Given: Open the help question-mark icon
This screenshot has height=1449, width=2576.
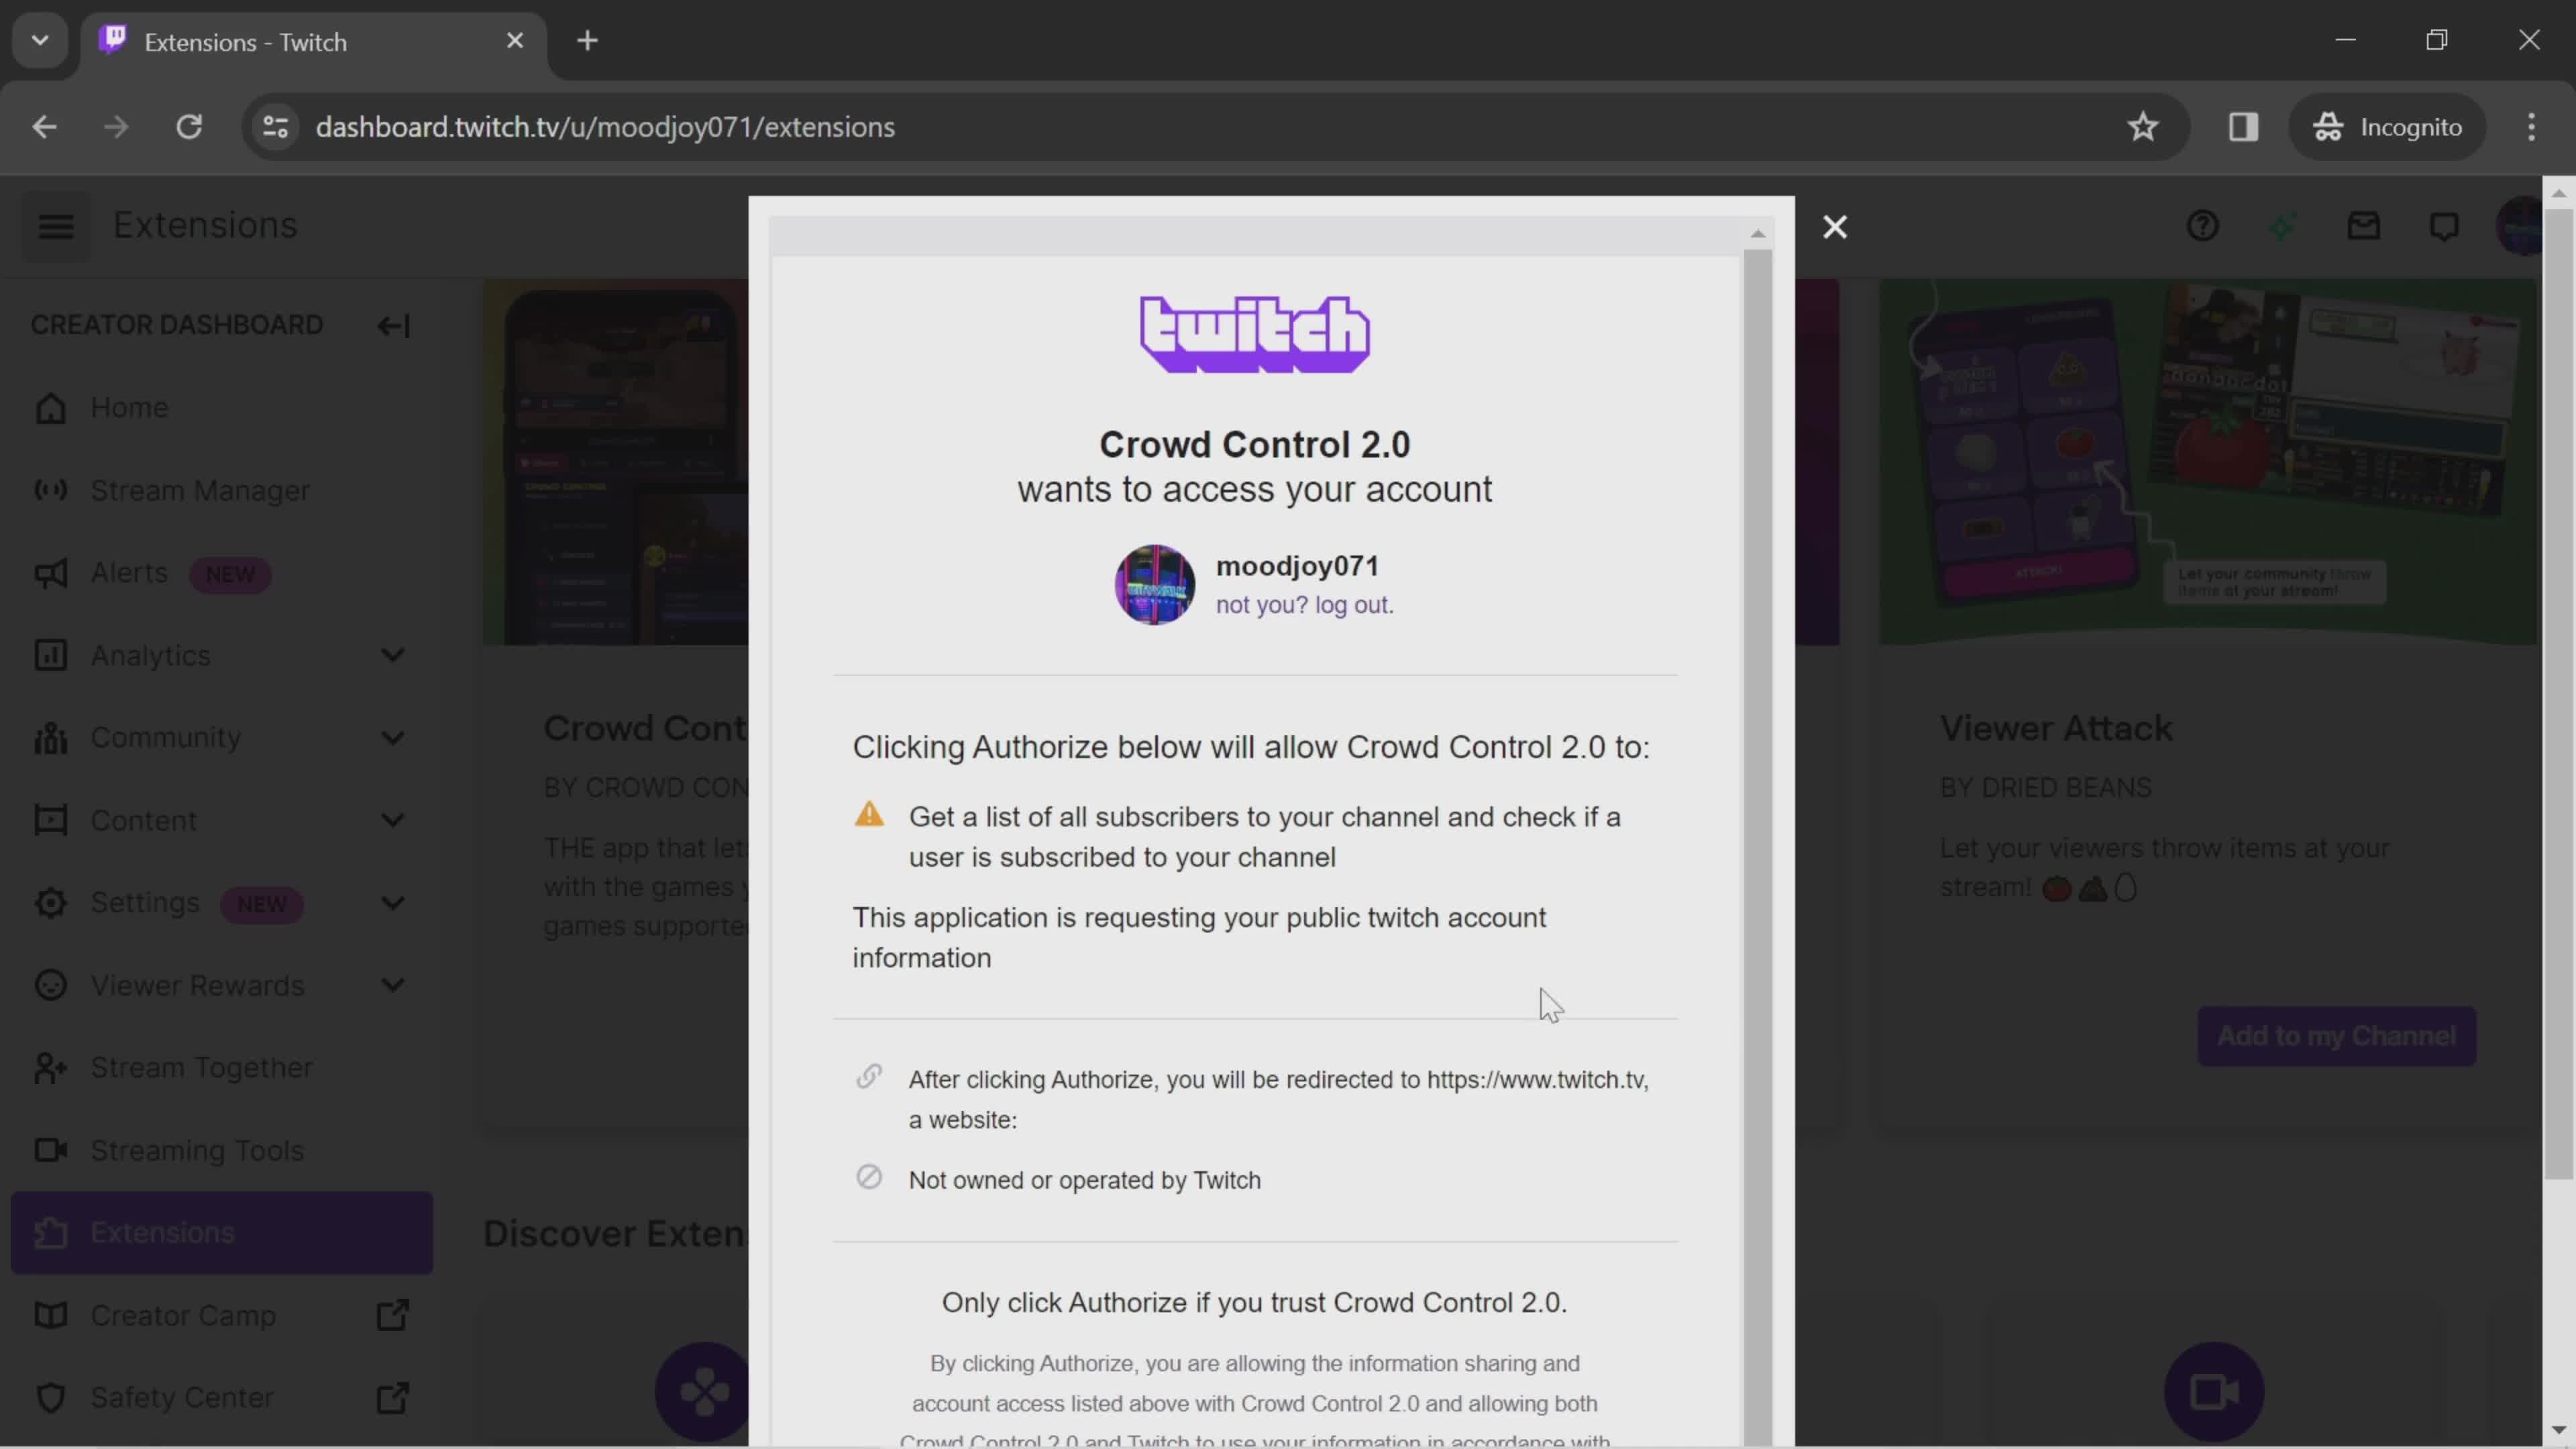Looking at the screenshot, I should click(x=2202, y=226).
